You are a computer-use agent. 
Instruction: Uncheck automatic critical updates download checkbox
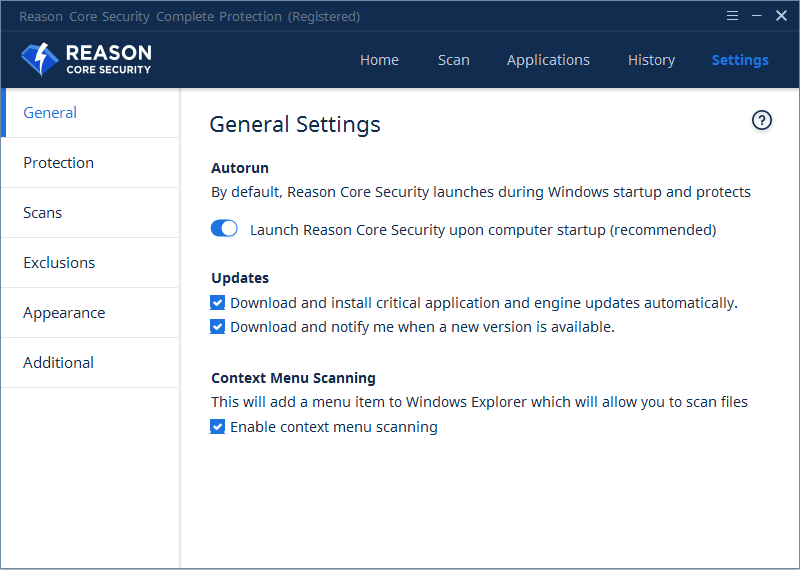point(218,302)
